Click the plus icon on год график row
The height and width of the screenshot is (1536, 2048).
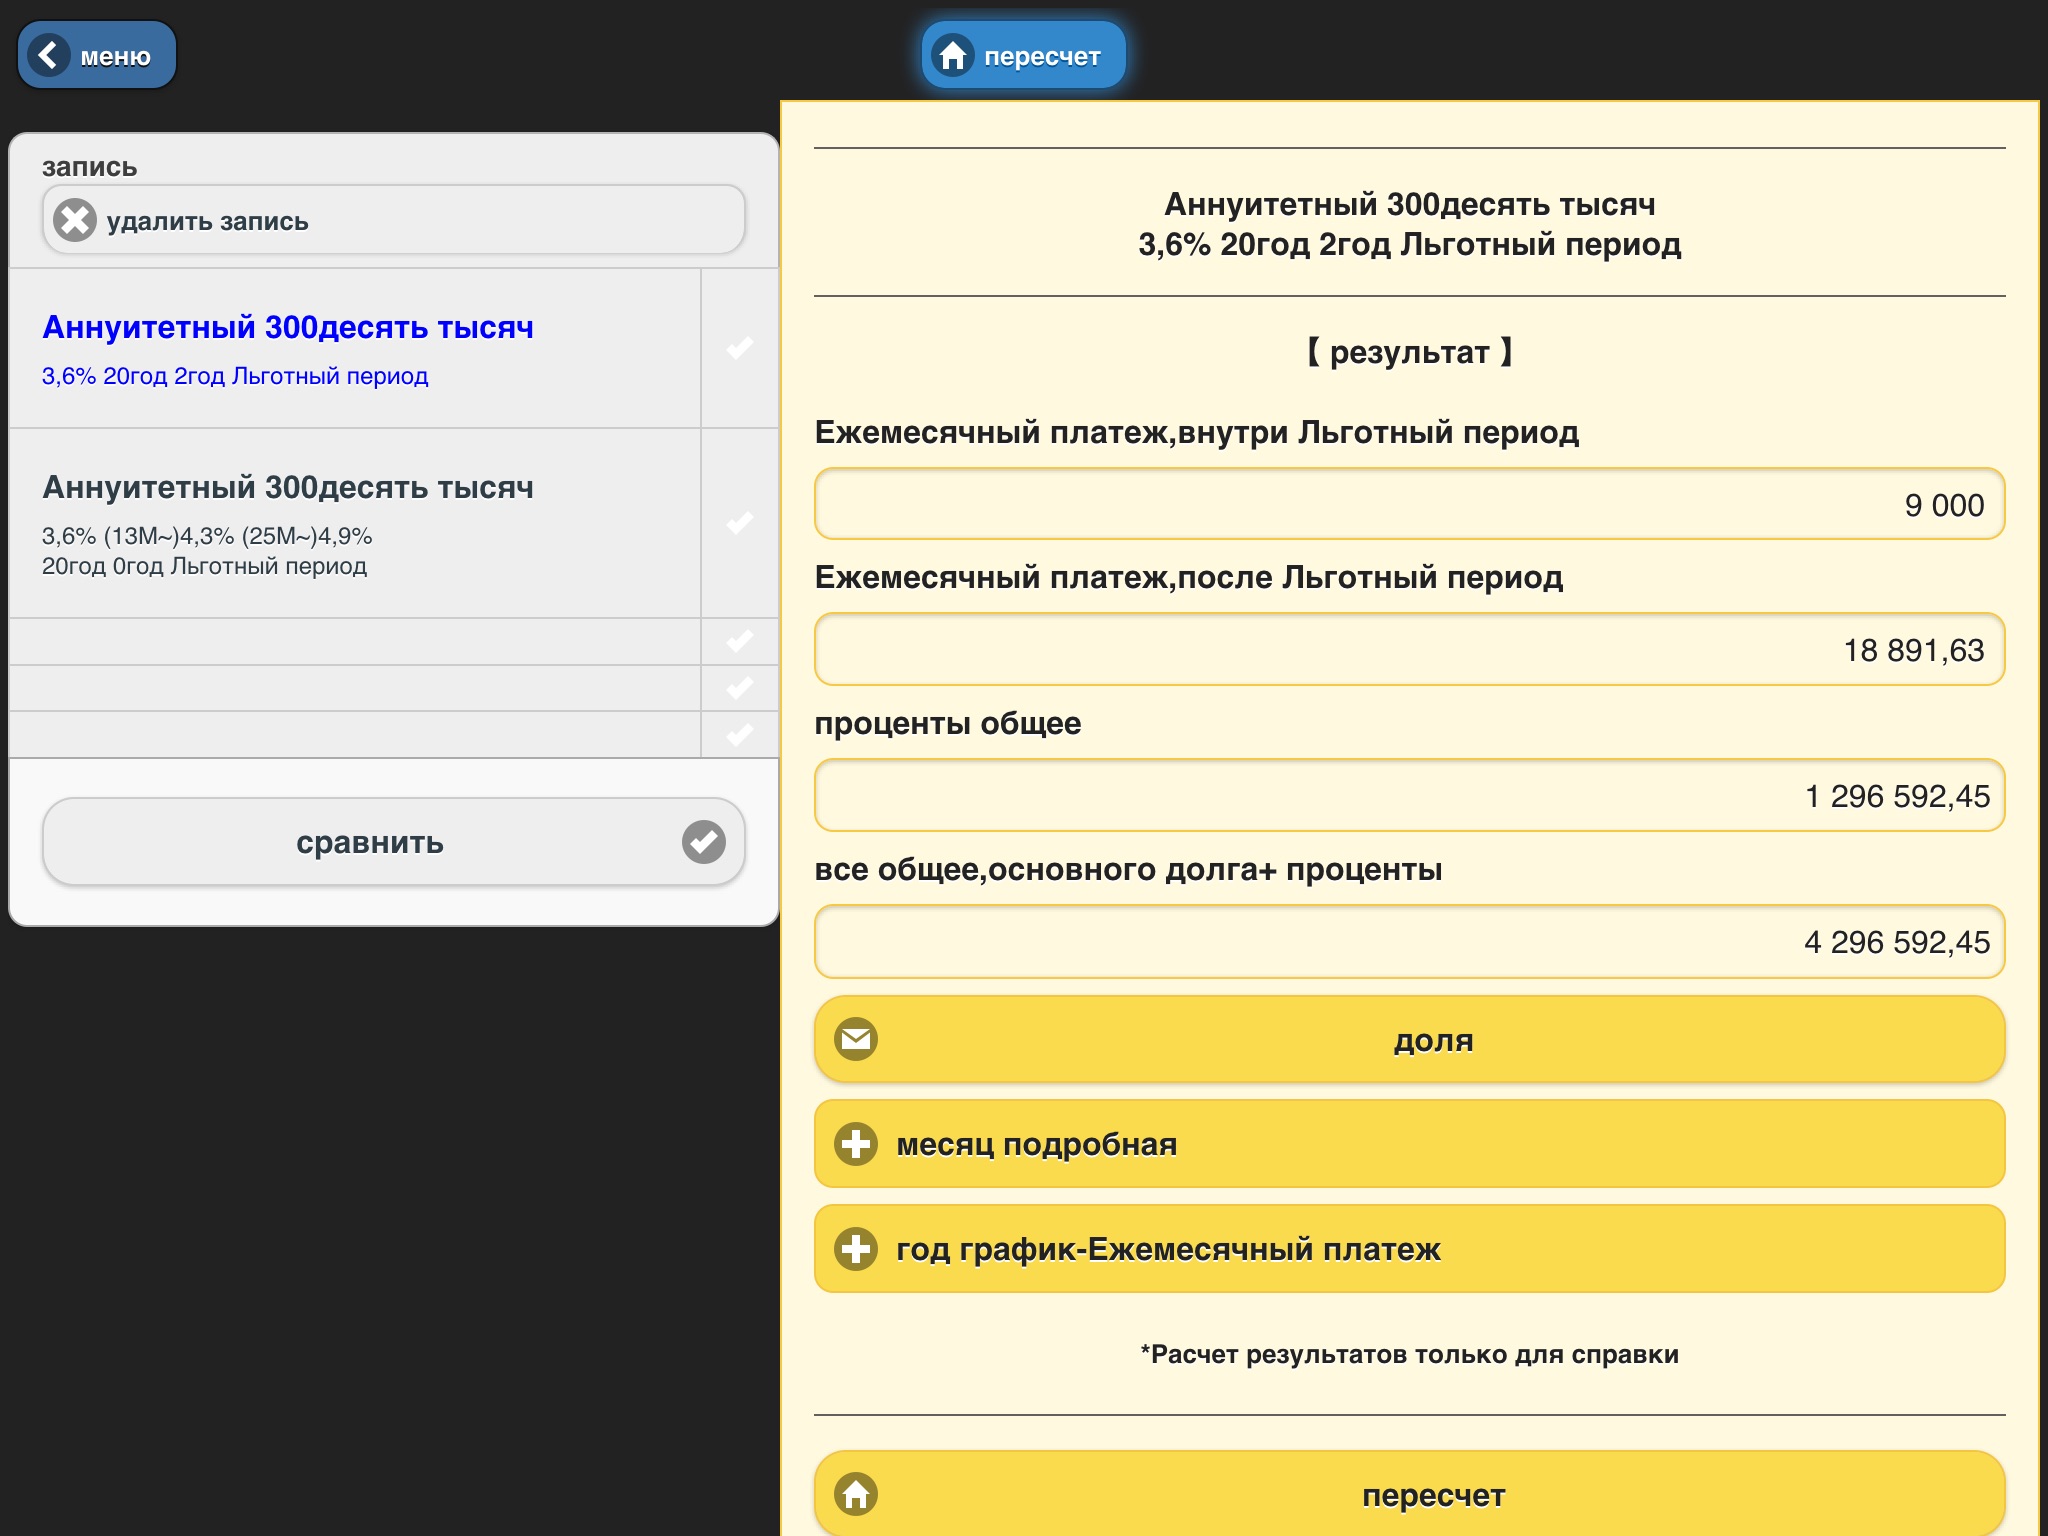pyautogui.click(x=856, y=1249)
